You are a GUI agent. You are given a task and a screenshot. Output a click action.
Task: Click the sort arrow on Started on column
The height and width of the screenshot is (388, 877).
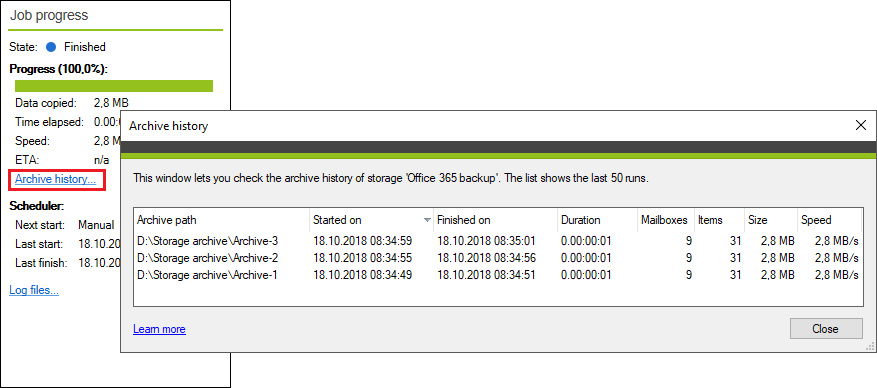tap(427, 220)
